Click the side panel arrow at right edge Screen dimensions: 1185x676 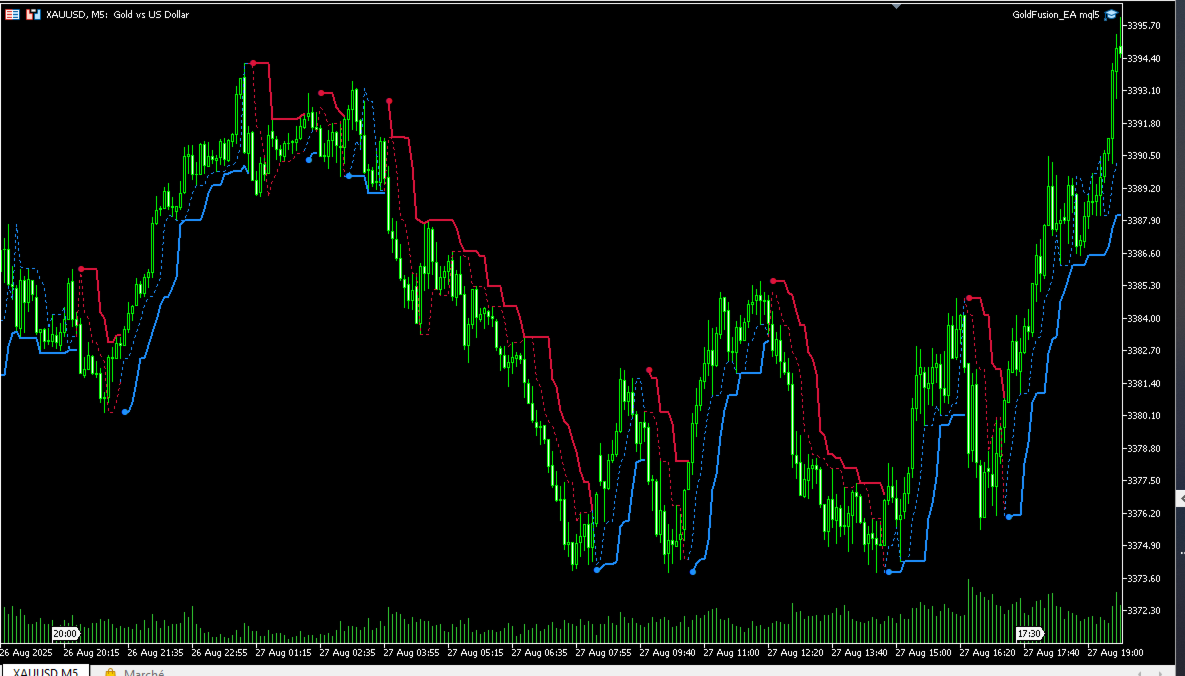pos(1181,499)
